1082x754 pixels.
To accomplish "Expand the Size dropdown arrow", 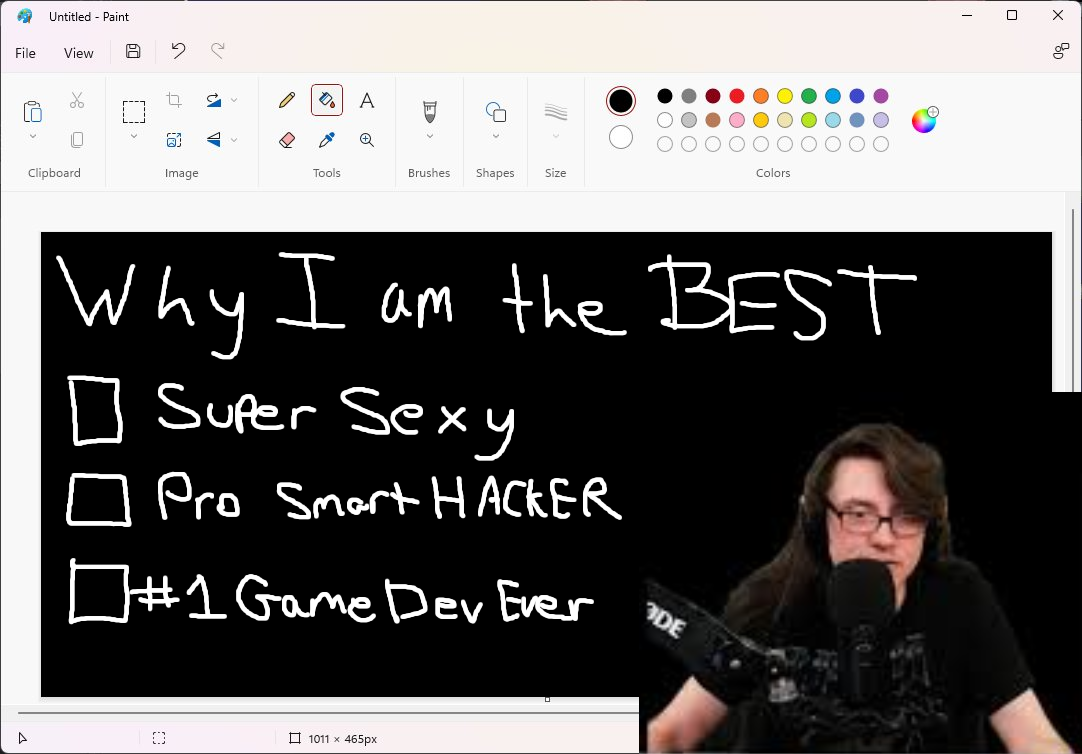I will point(555,137).
